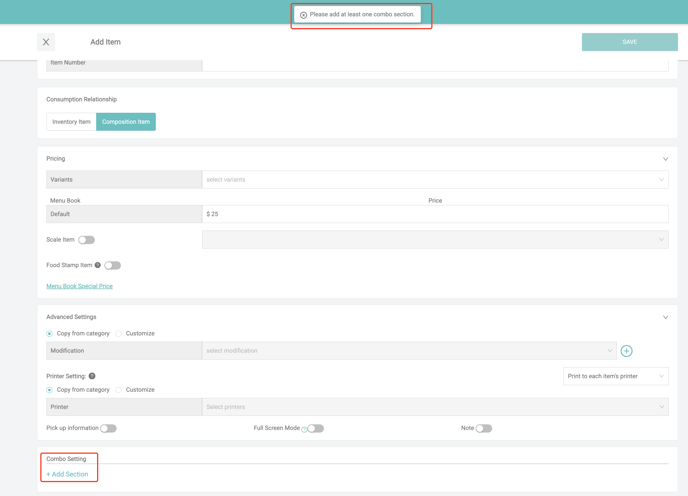Collapse the Advanced Settings section chevron
Viewport: 688px width, 496px height.
[x=665, y=317]
